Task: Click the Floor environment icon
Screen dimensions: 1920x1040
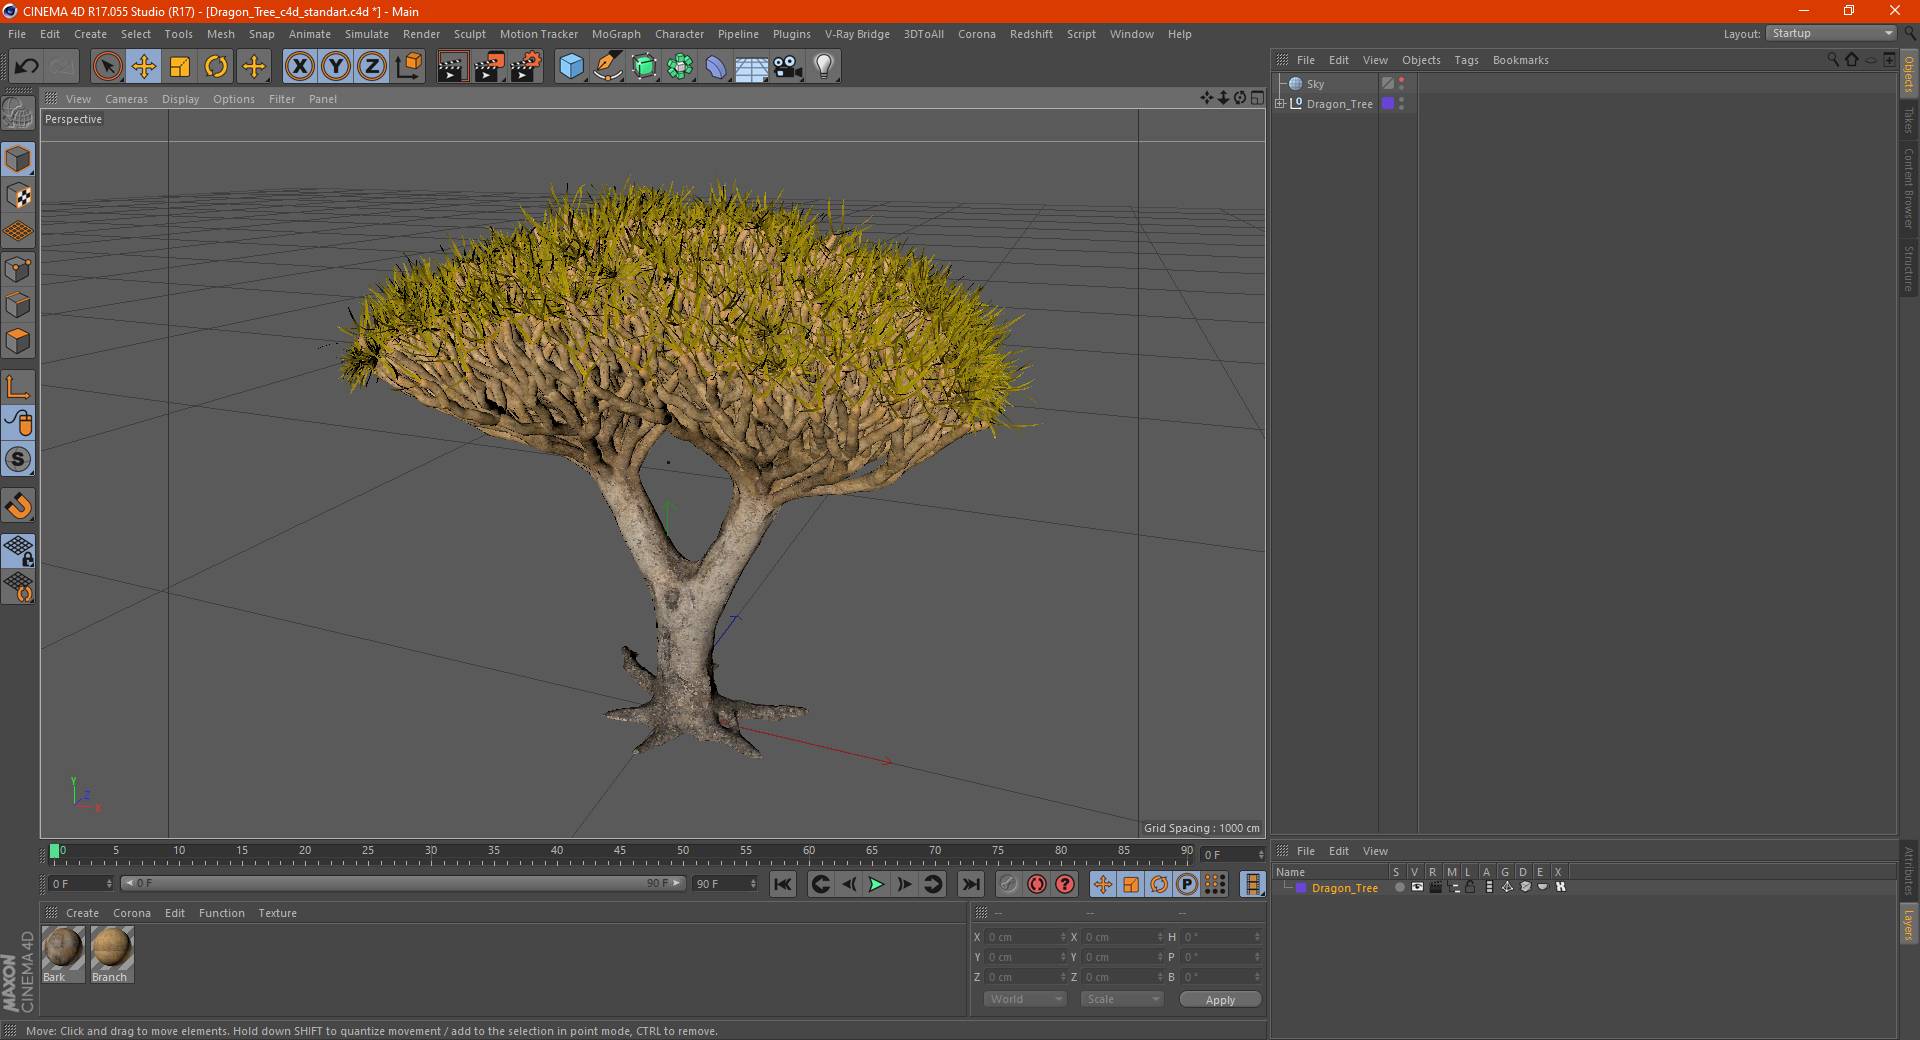Action: [x=752, y=66]
